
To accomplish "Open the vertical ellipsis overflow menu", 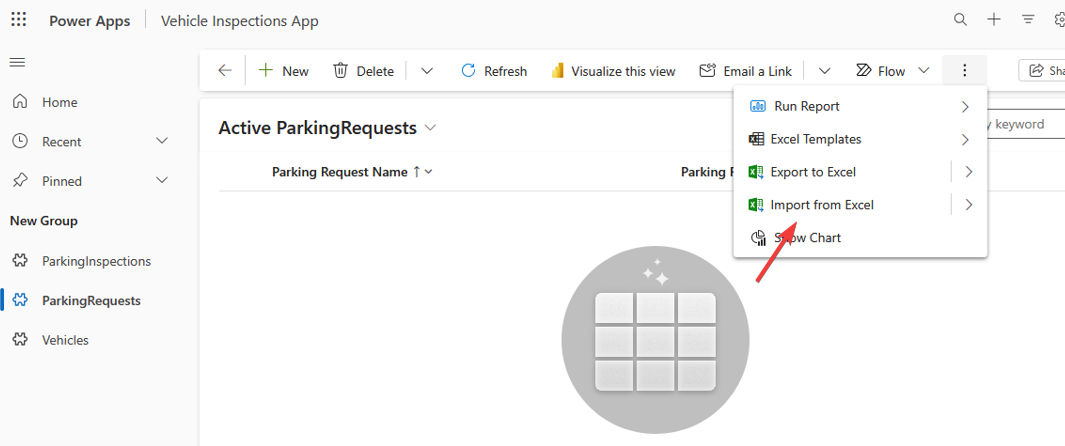I will (x=964, y=71).
